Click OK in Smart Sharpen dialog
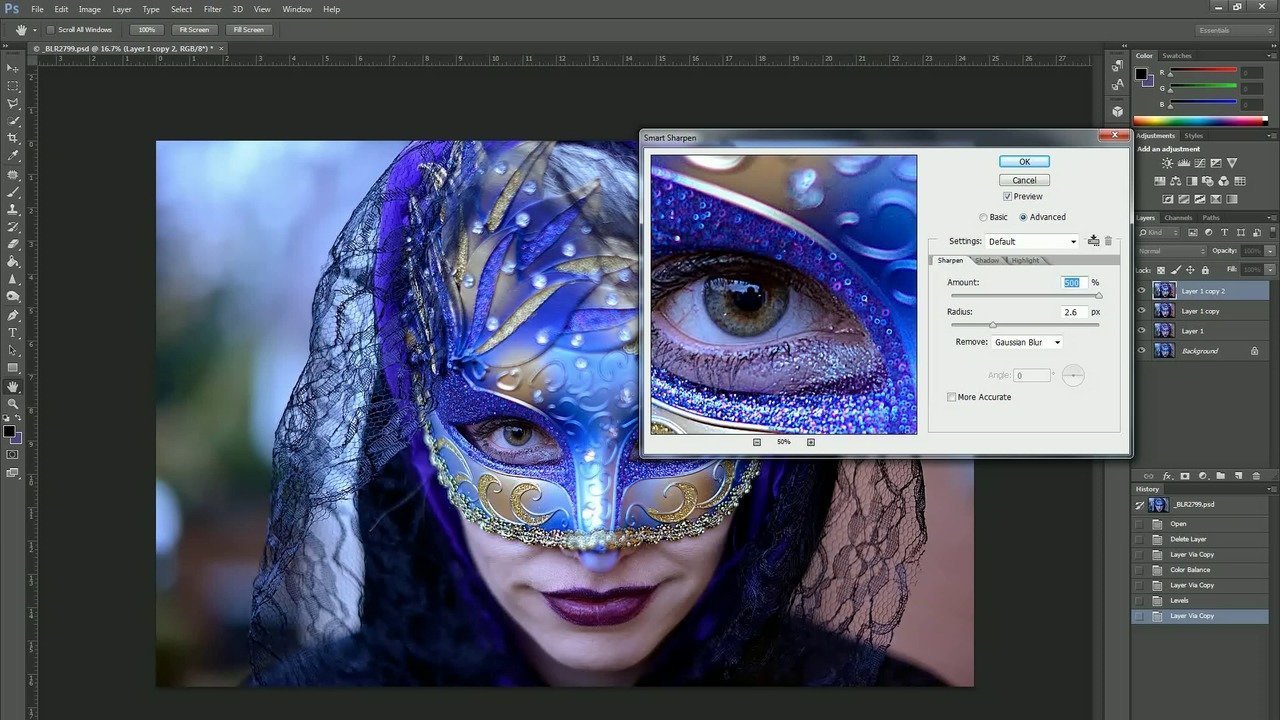 [x=1023, y=161]
